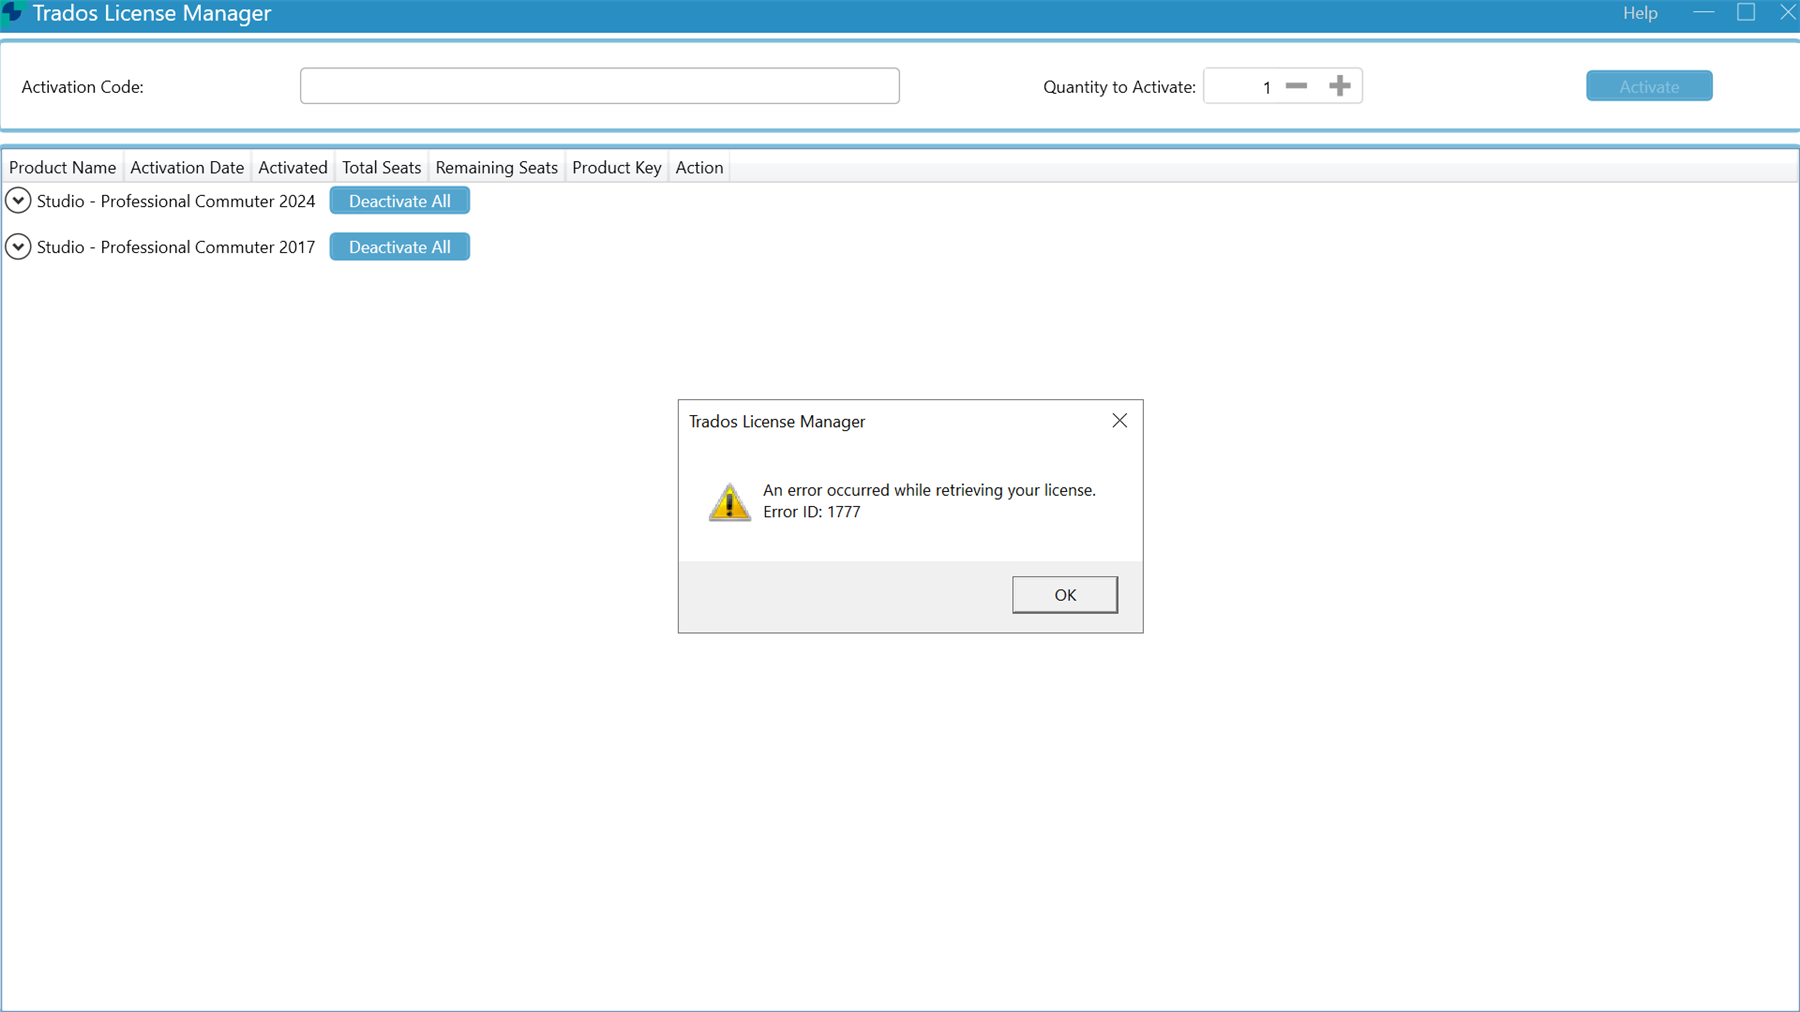Expand the Studio Professional Commuter 2017 entry
This screenshot has height=1012, width=1800.
pos(18,246)
